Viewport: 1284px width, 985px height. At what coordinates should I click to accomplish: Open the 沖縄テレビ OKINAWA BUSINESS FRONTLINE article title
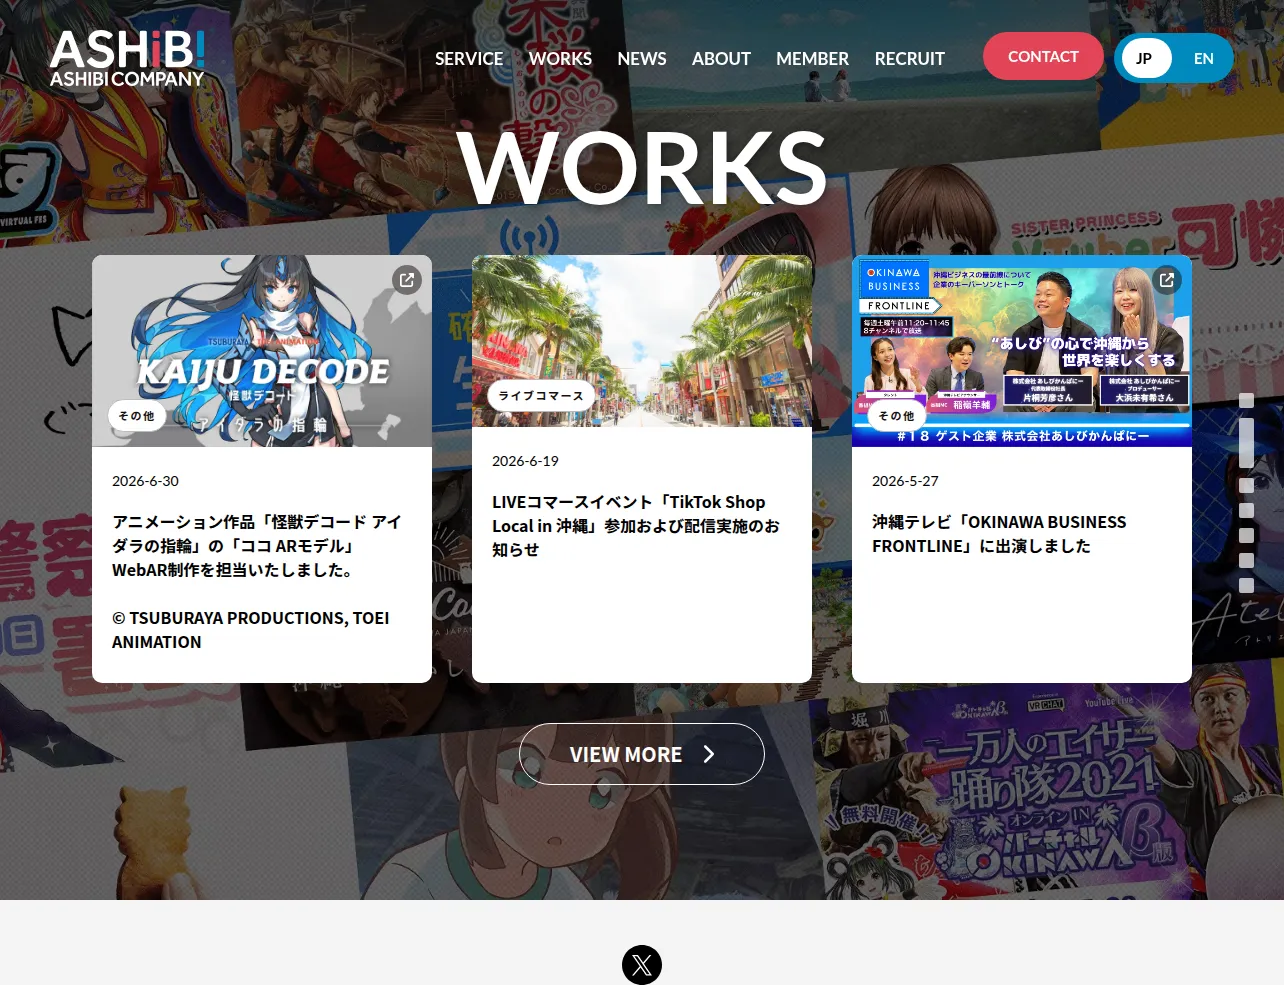click(999, 534)
